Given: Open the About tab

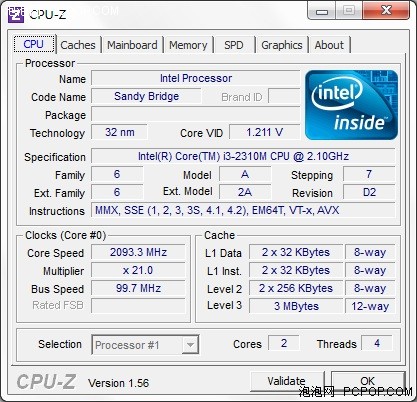Looking at the screenshot, I should pyautogui.click(x=329, y=45).
